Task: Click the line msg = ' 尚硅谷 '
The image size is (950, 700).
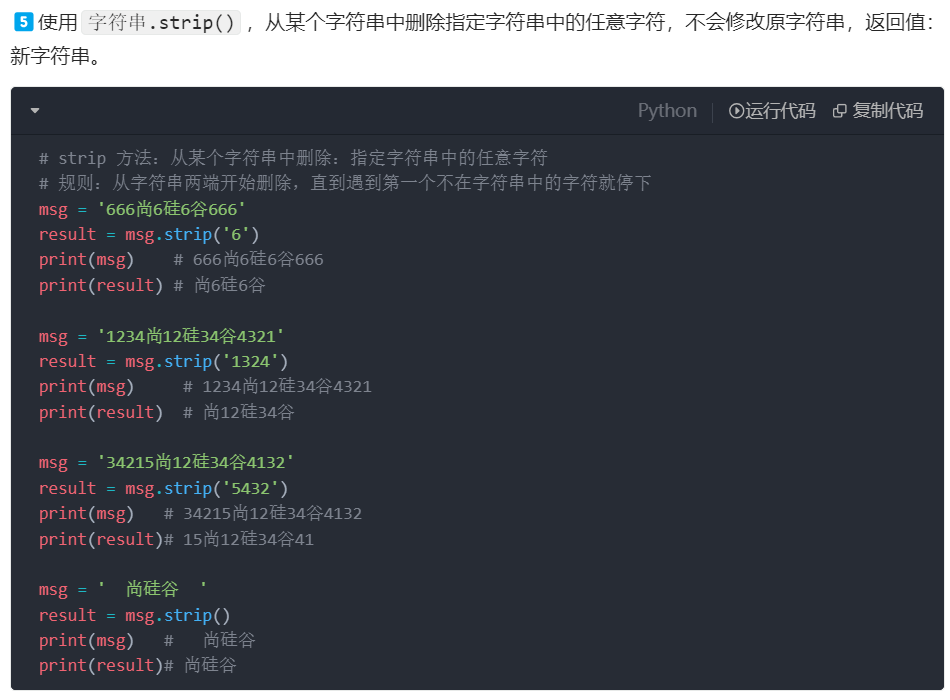Action: (123, 589)
